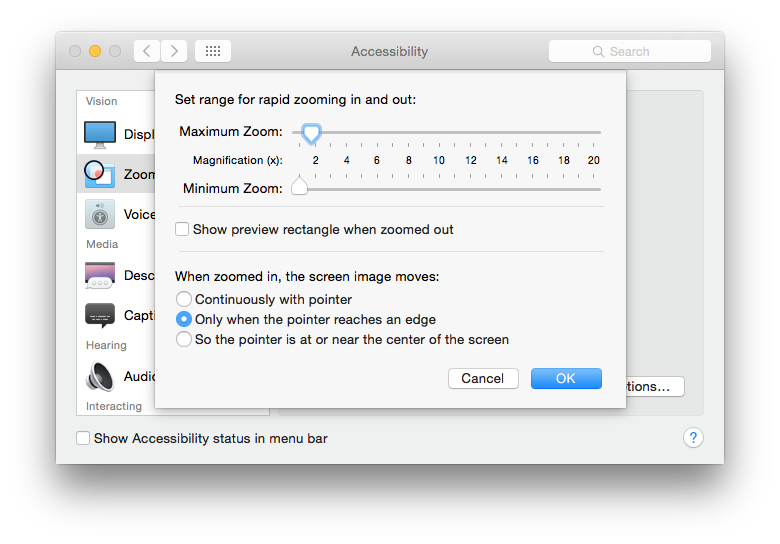Open help with the question mark button
Viewport: 780px width, 544px height.
point(693,438)
